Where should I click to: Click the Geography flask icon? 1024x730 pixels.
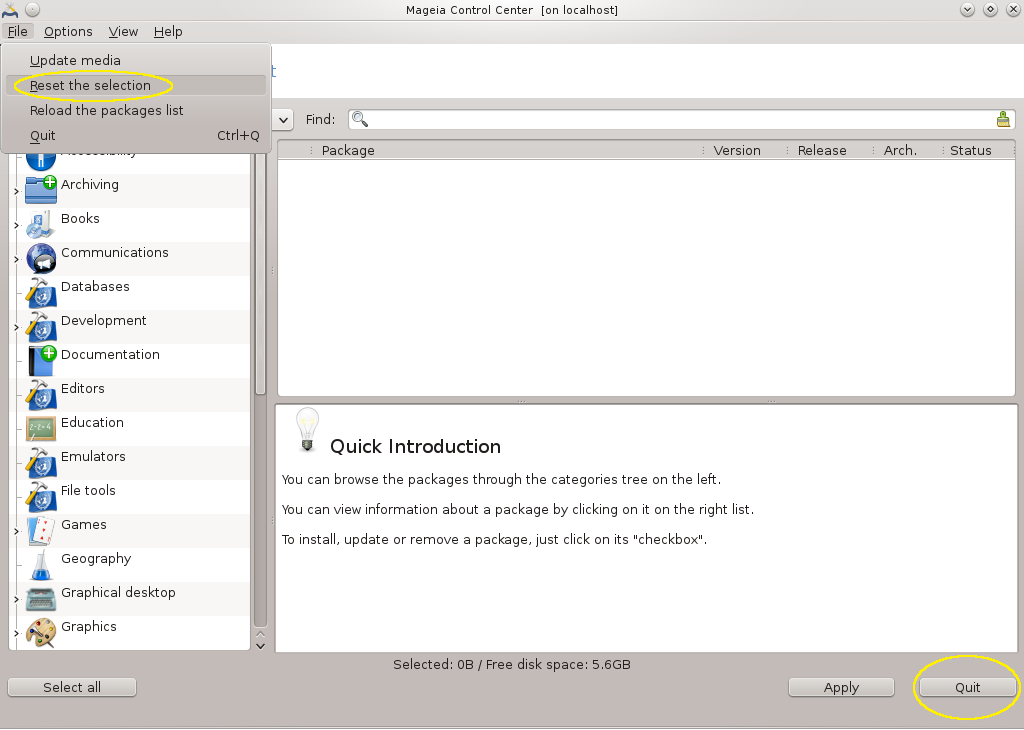pyautogui.click(x=40, y=563)
